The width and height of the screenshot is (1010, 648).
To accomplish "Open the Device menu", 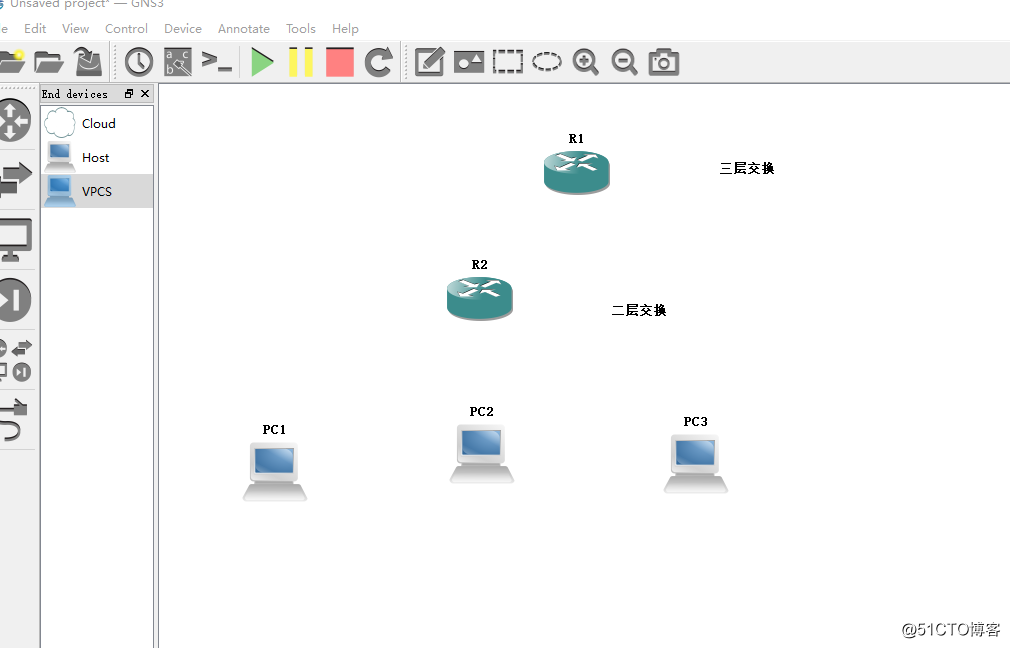I will (x=183, y=29).
